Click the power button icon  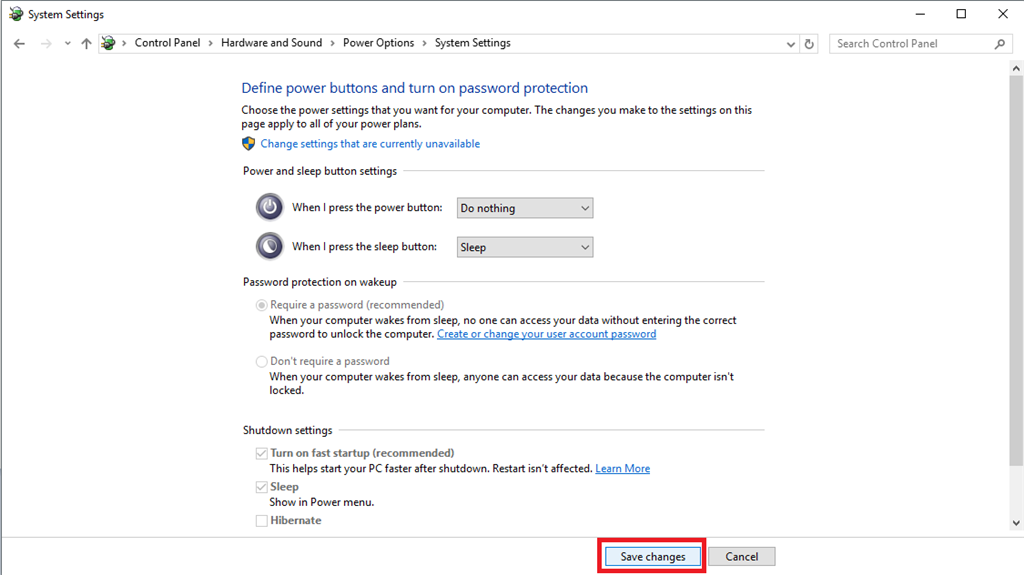[269, 207]
